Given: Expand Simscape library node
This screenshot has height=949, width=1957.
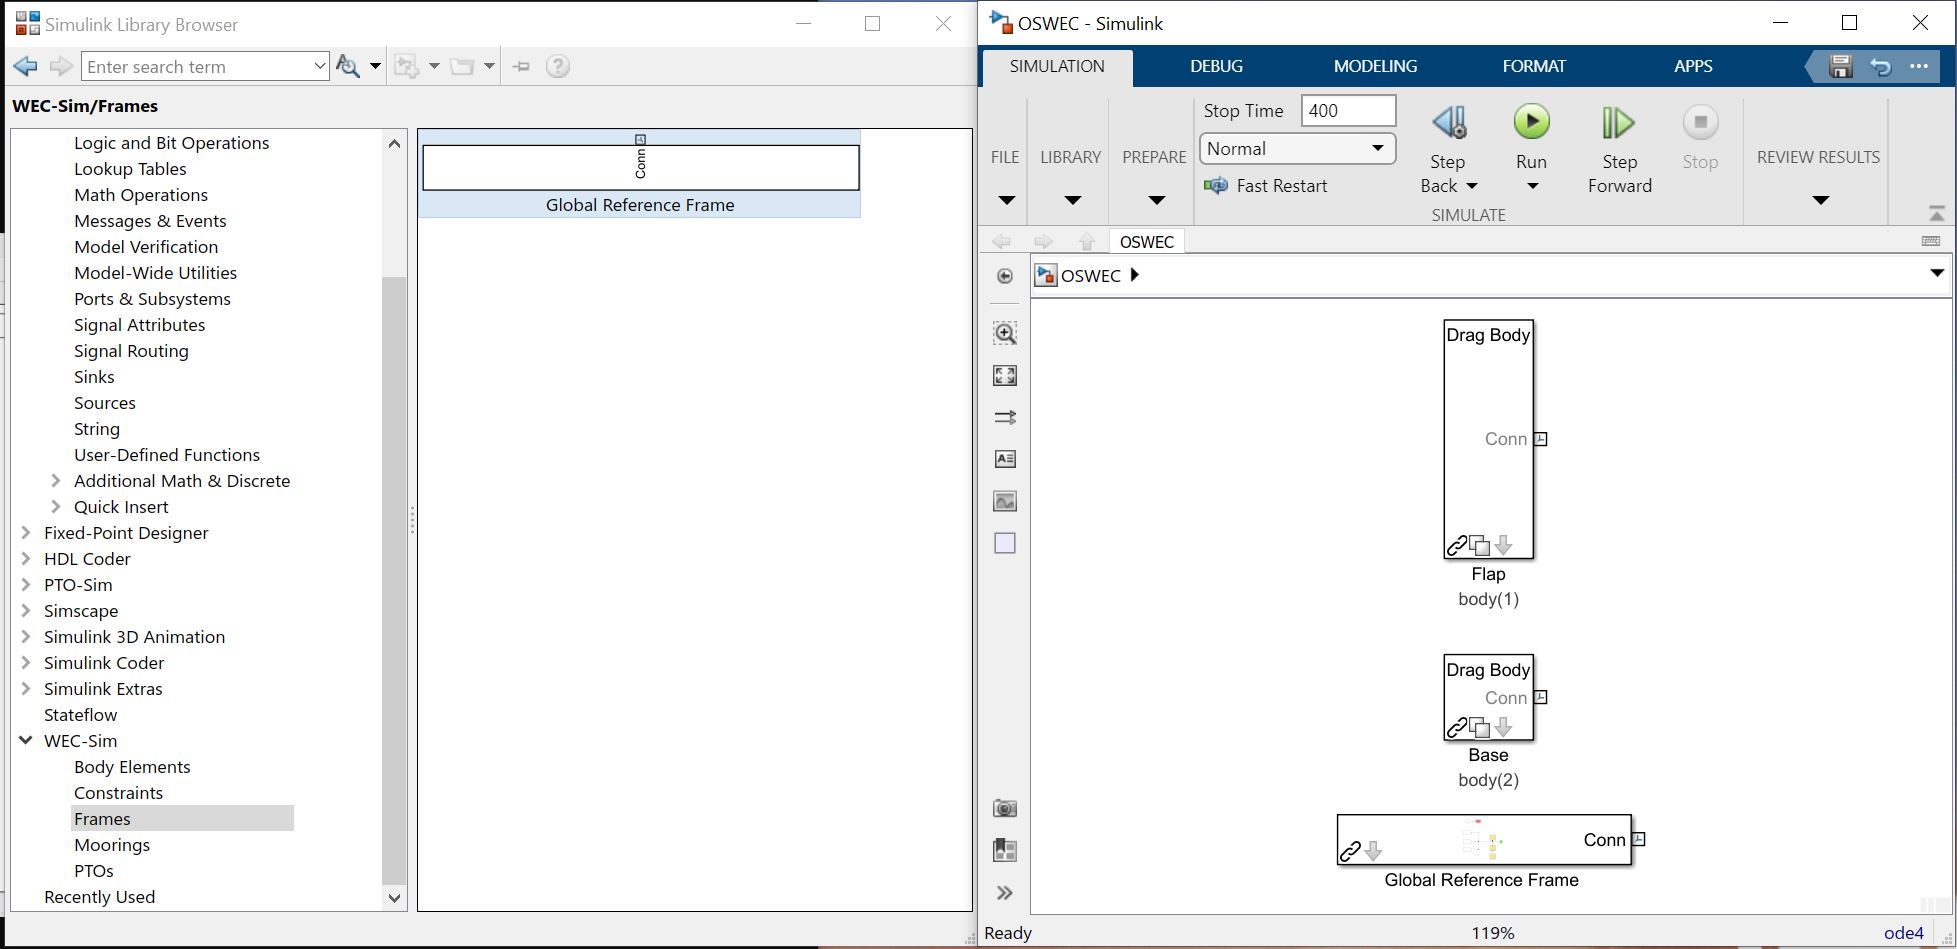Looking at the screenshot, I should pyautogui.click(x=26, y=611).
